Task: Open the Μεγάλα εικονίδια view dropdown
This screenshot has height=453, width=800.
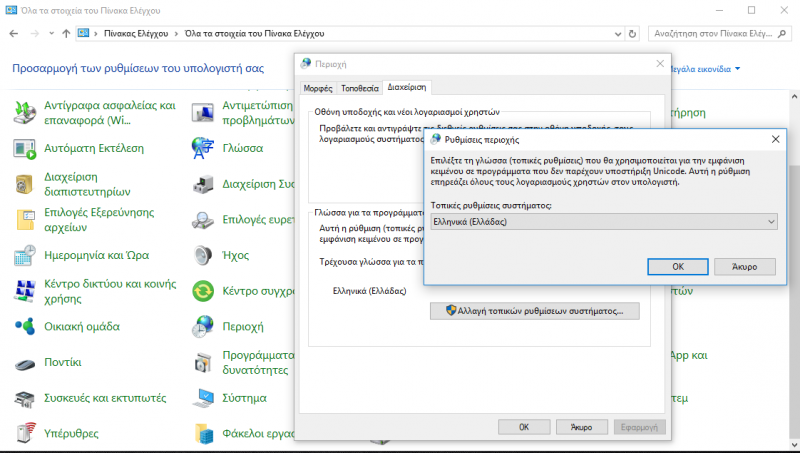Action: [x=738, y=69]
